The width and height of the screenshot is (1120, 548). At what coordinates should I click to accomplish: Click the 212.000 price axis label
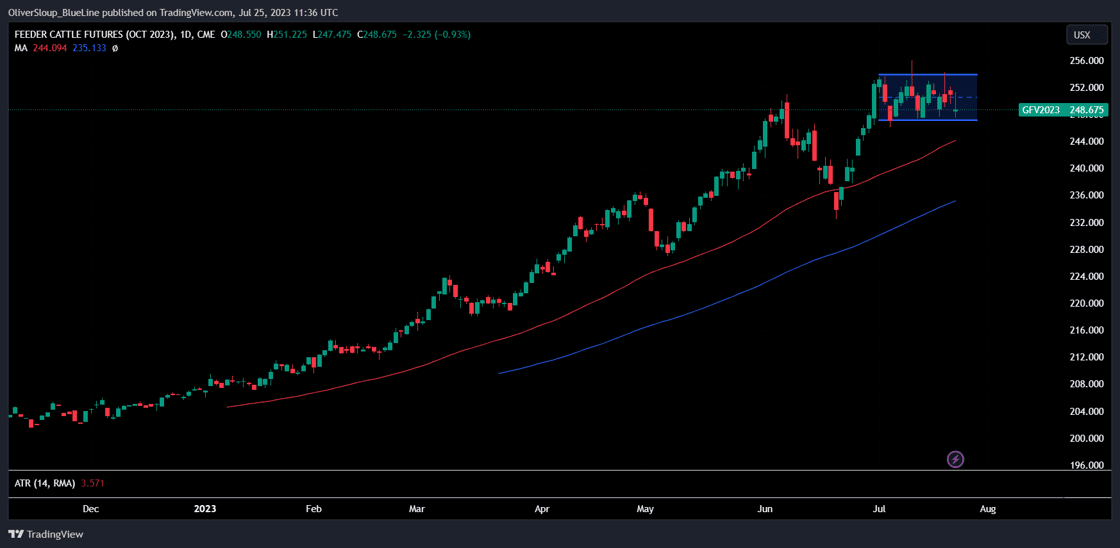tap(1088, 357)
